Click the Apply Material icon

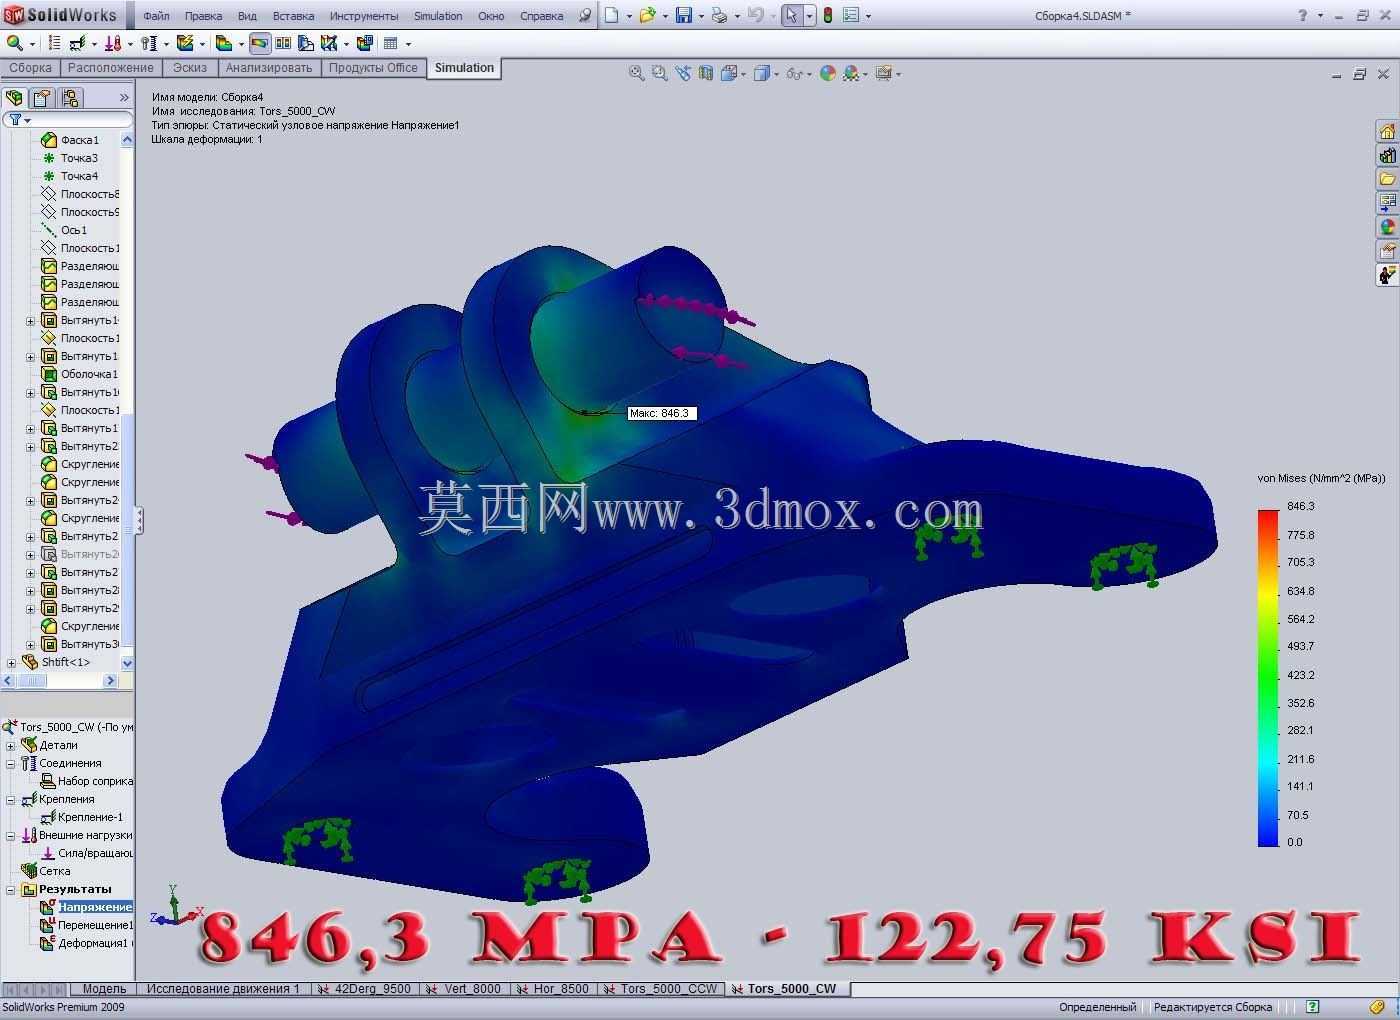pyautogui.click(x=54, y=43)
